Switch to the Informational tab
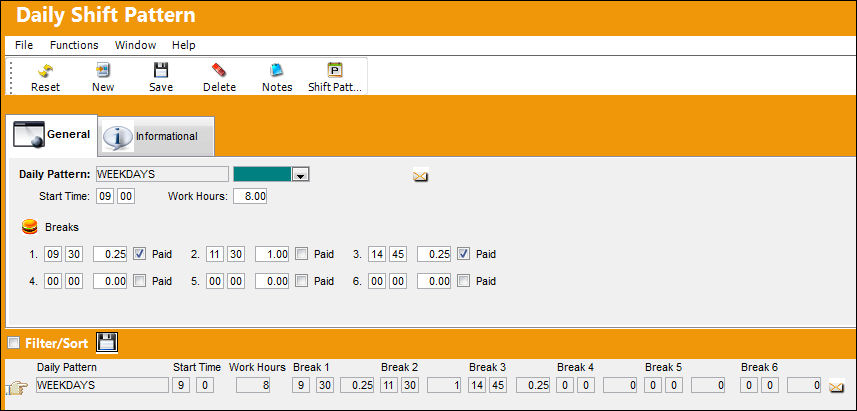Viewport: 857px width, 411px height. (x=156, y=136)
